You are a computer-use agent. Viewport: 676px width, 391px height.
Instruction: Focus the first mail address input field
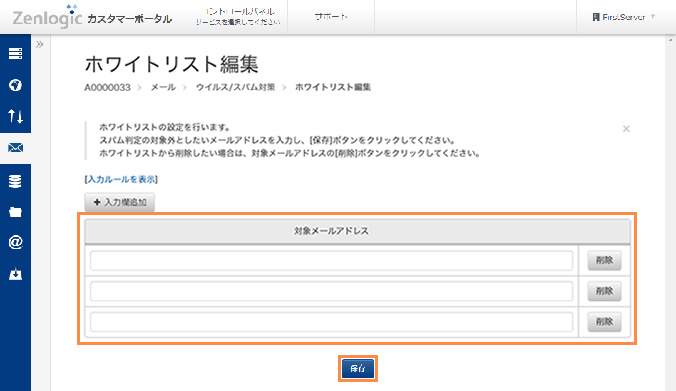click(332, 260)
